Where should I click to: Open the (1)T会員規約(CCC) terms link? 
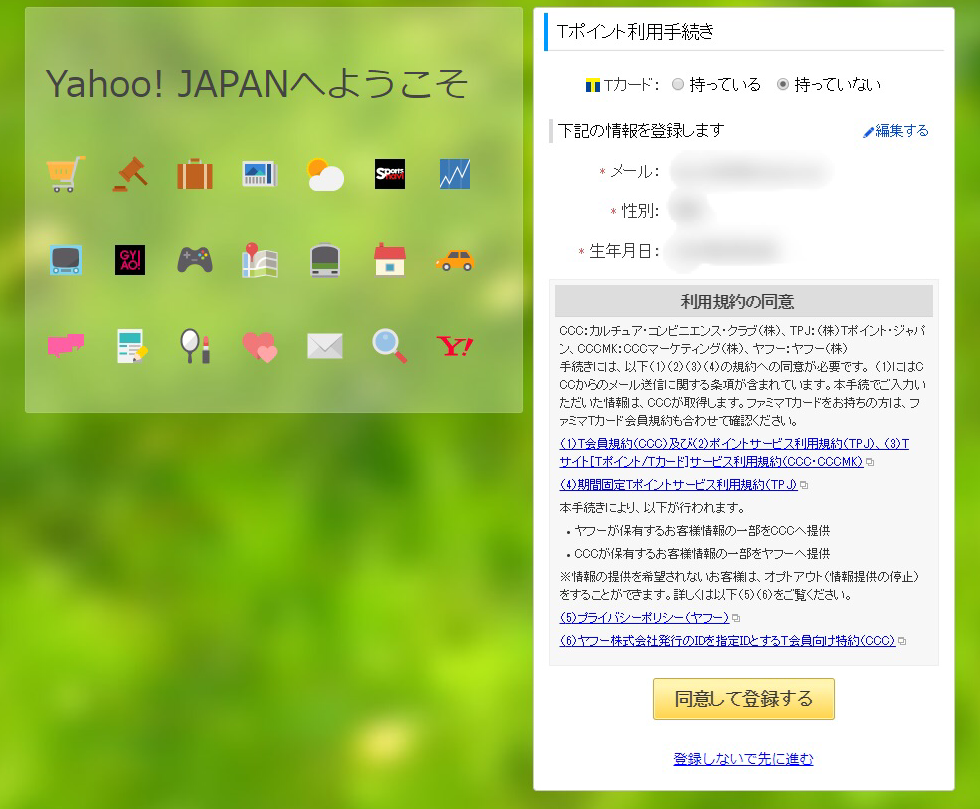[x=734, y=453]
